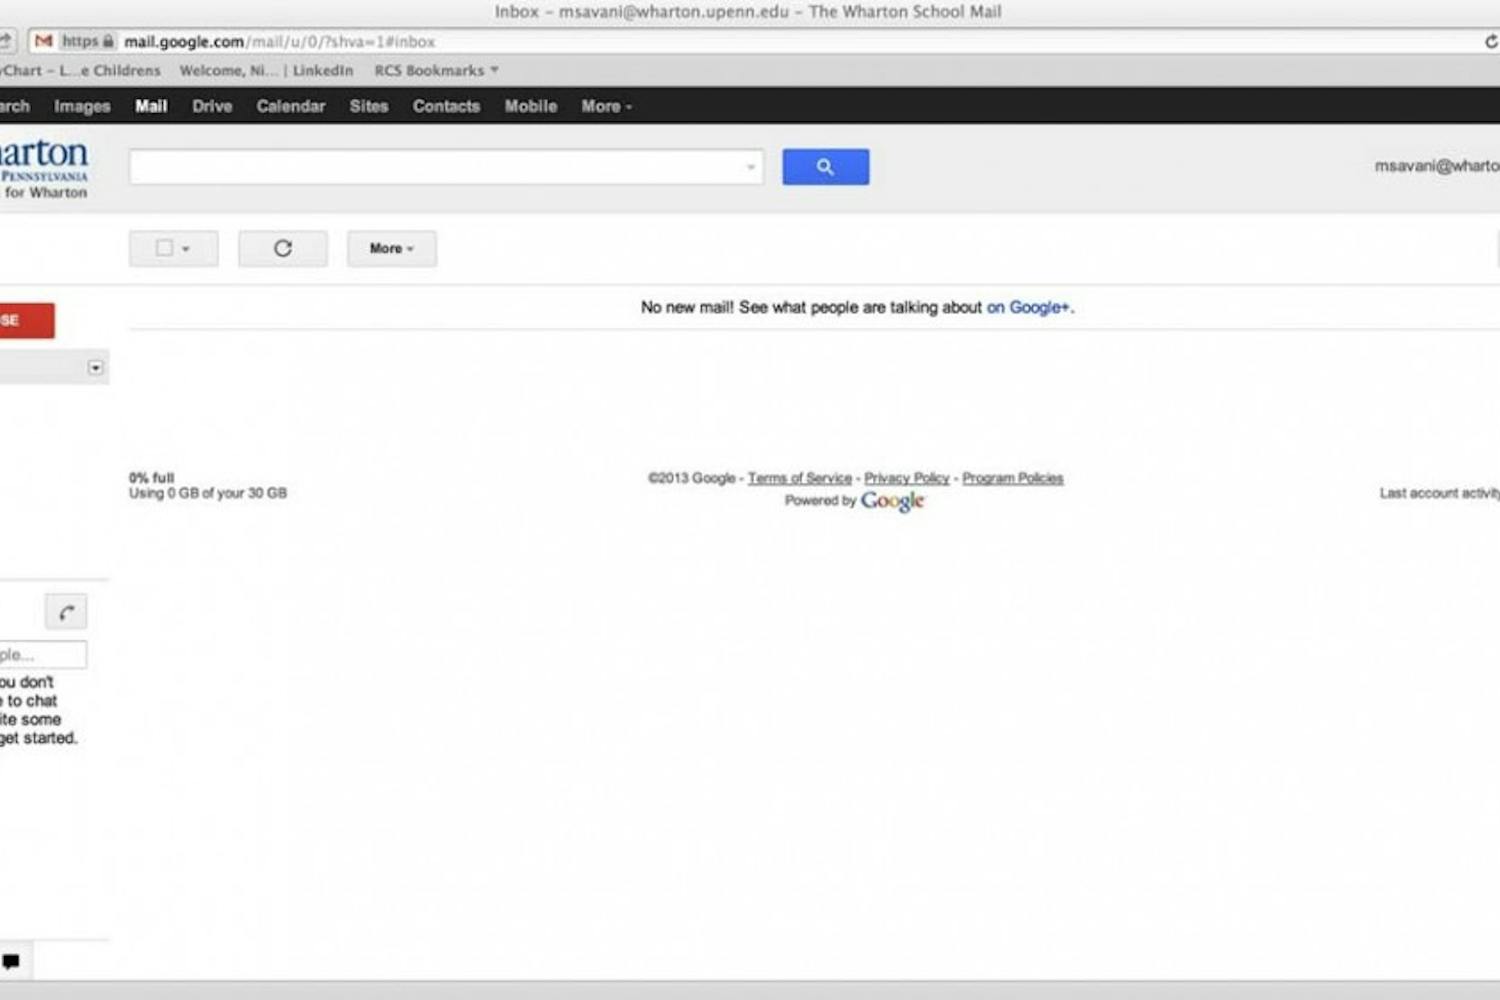
Task: Open Drive from the top navigation bar
Action: click(212, 106)
